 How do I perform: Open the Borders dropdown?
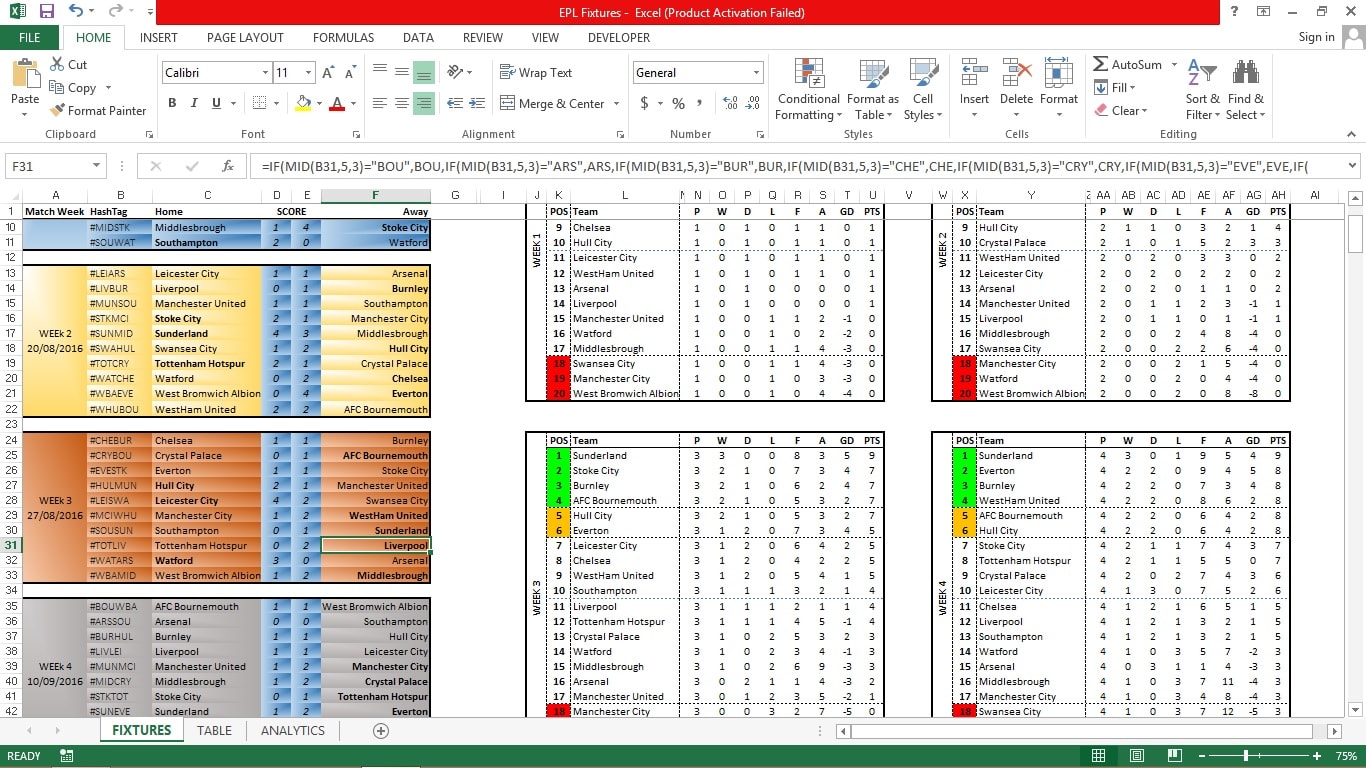coord(277,103)
